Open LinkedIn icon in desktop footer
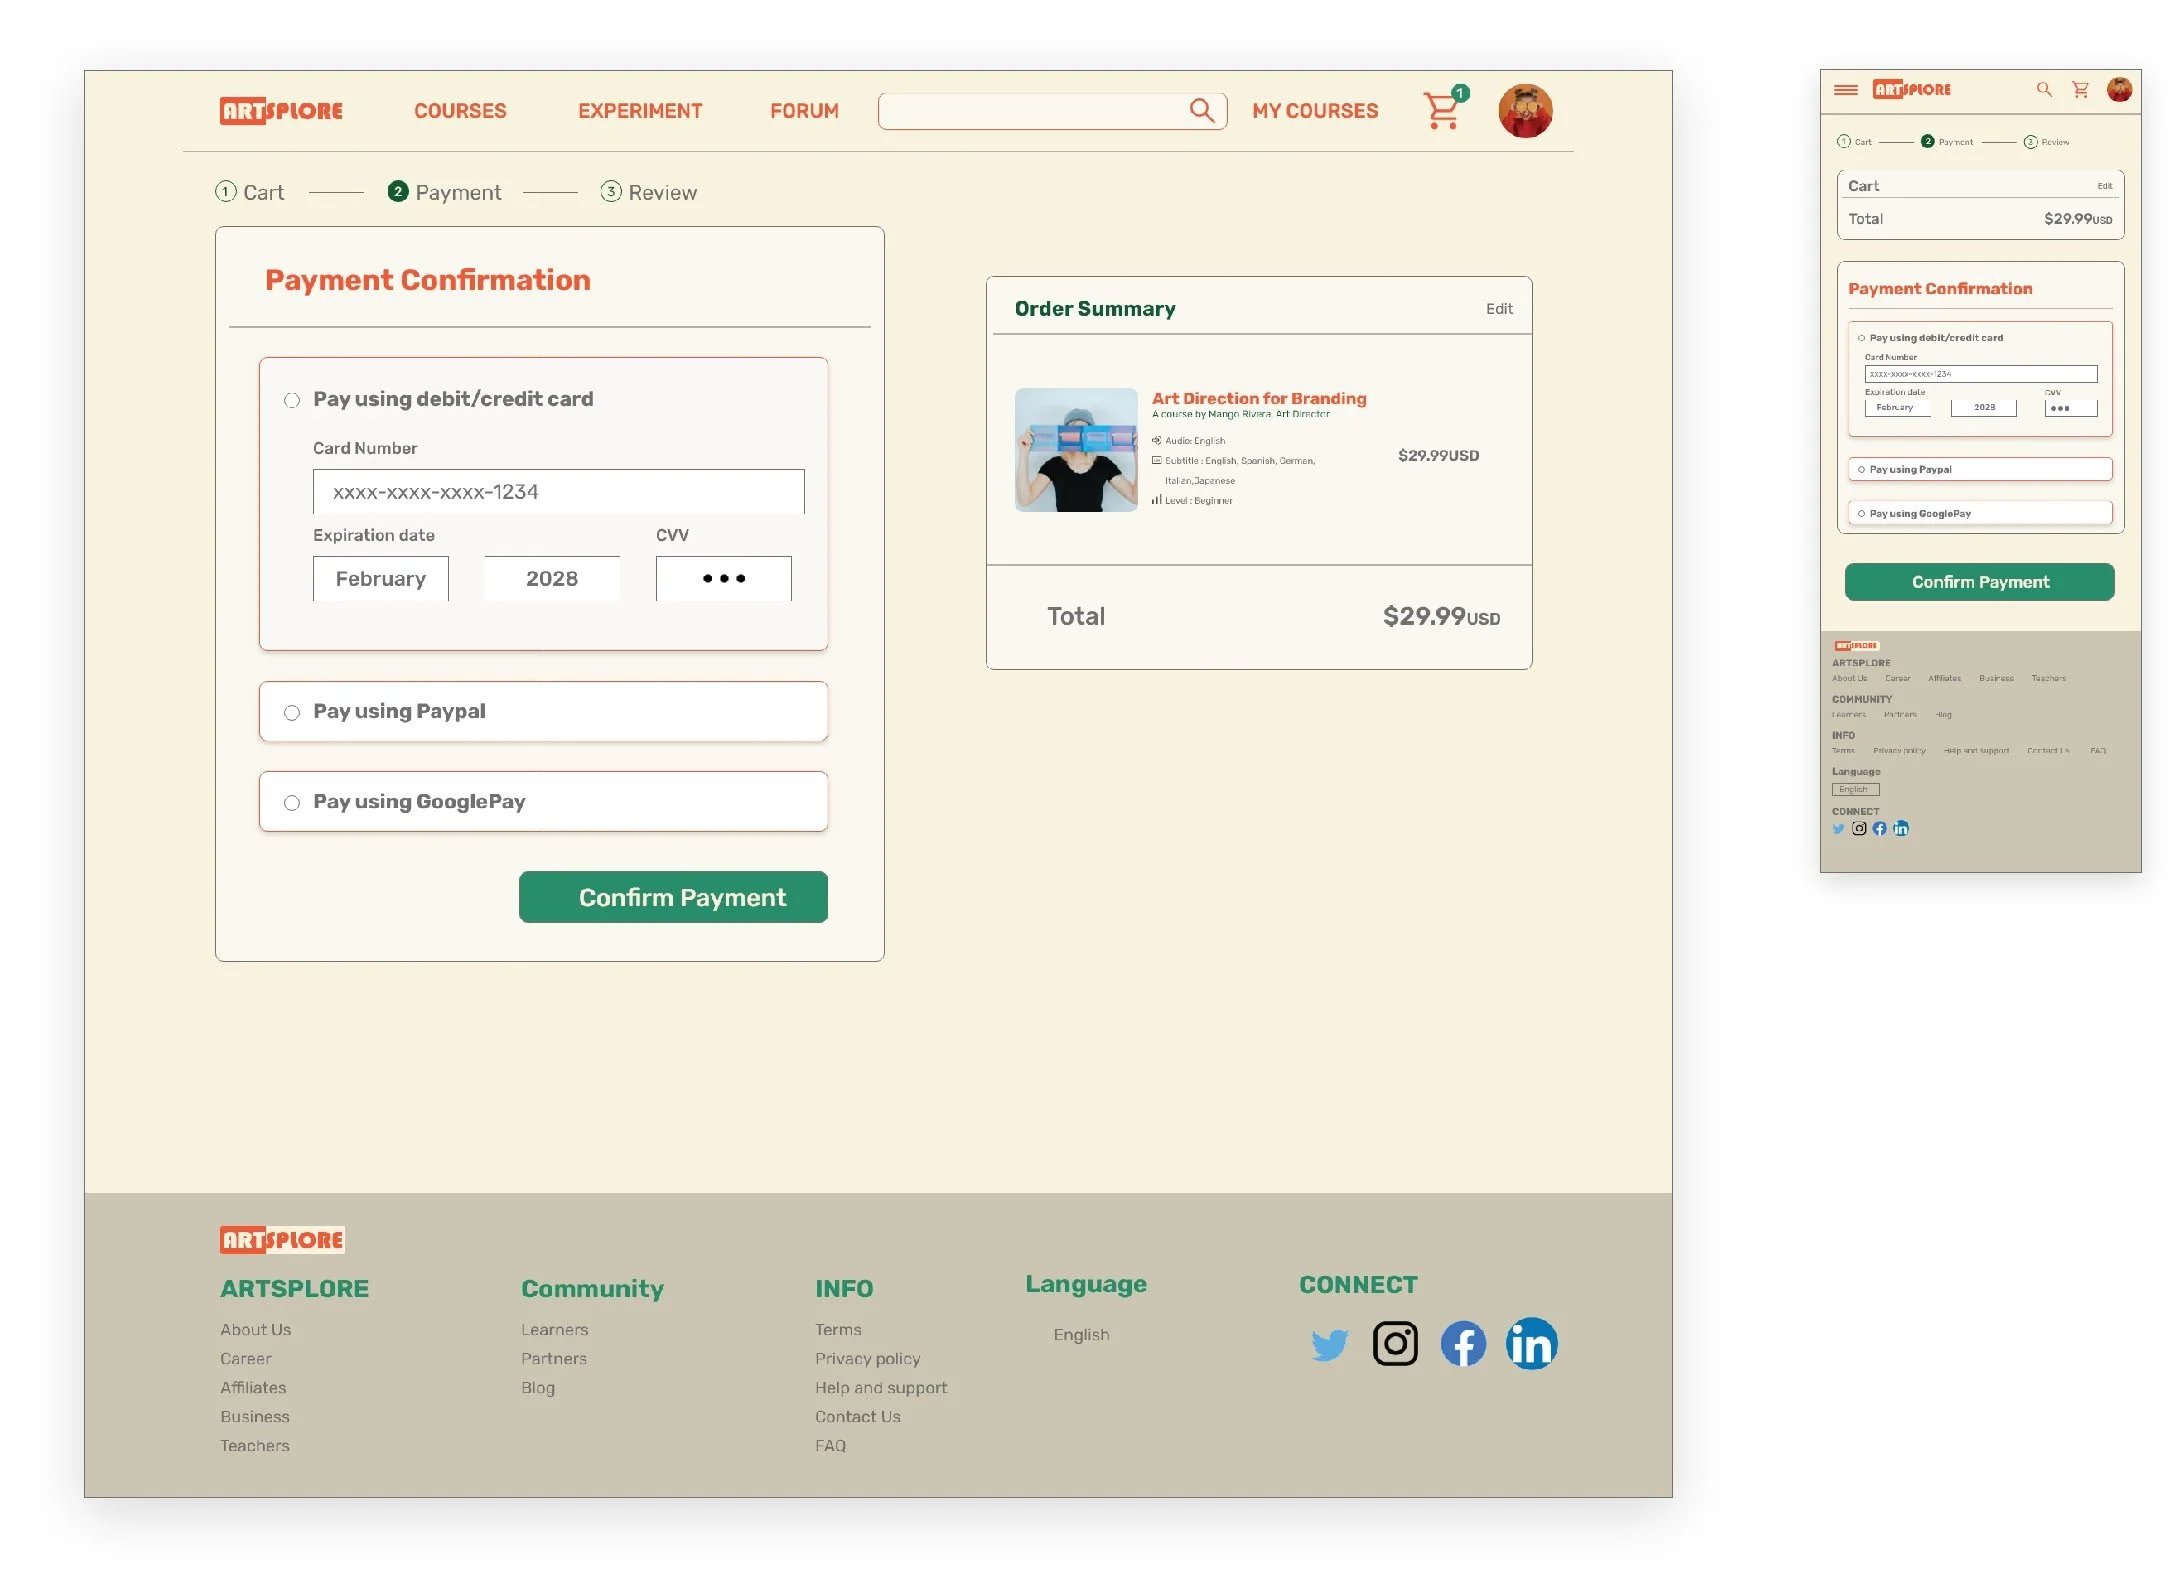Screen dimensions: 2184x1595 tap(1531, 1344)
